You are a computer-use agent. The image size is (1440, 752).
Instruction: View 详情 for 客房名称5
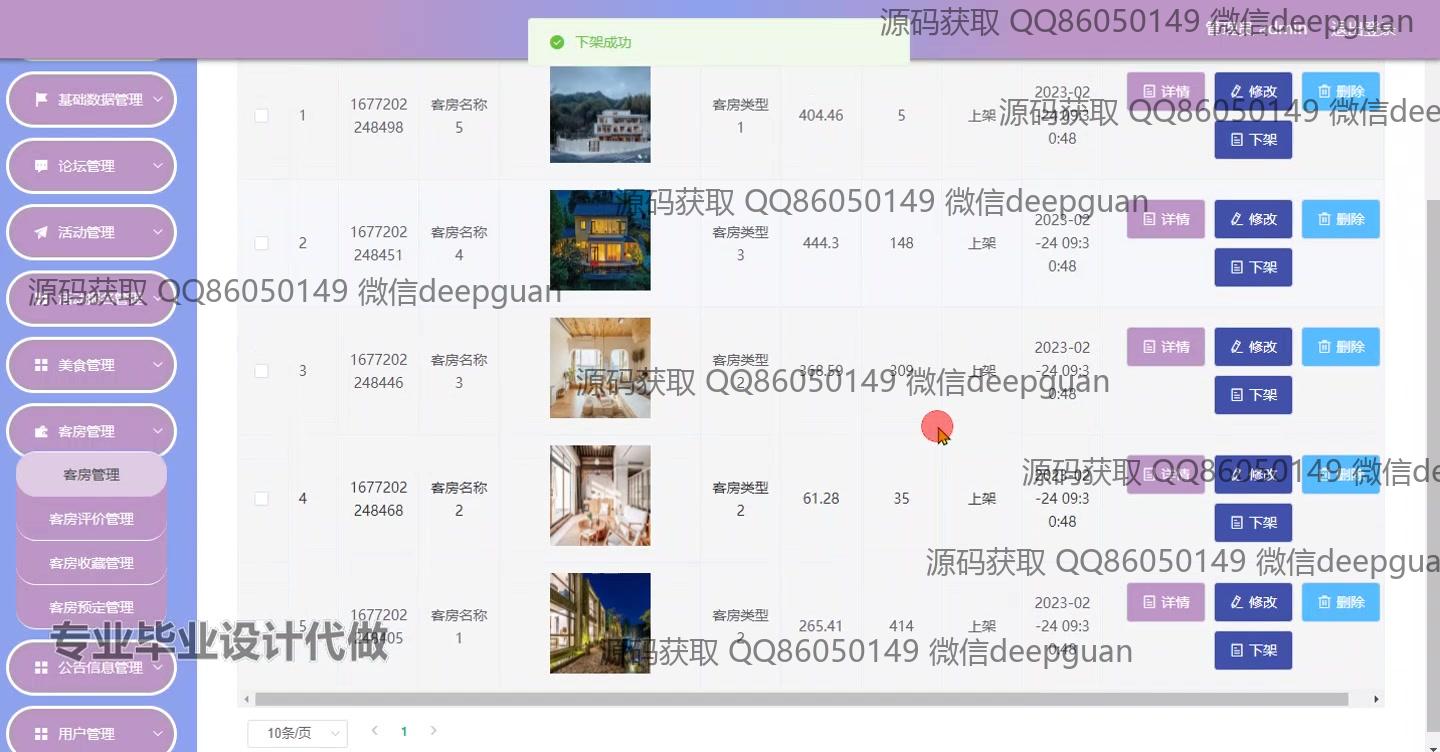(x=1166, y=91)
